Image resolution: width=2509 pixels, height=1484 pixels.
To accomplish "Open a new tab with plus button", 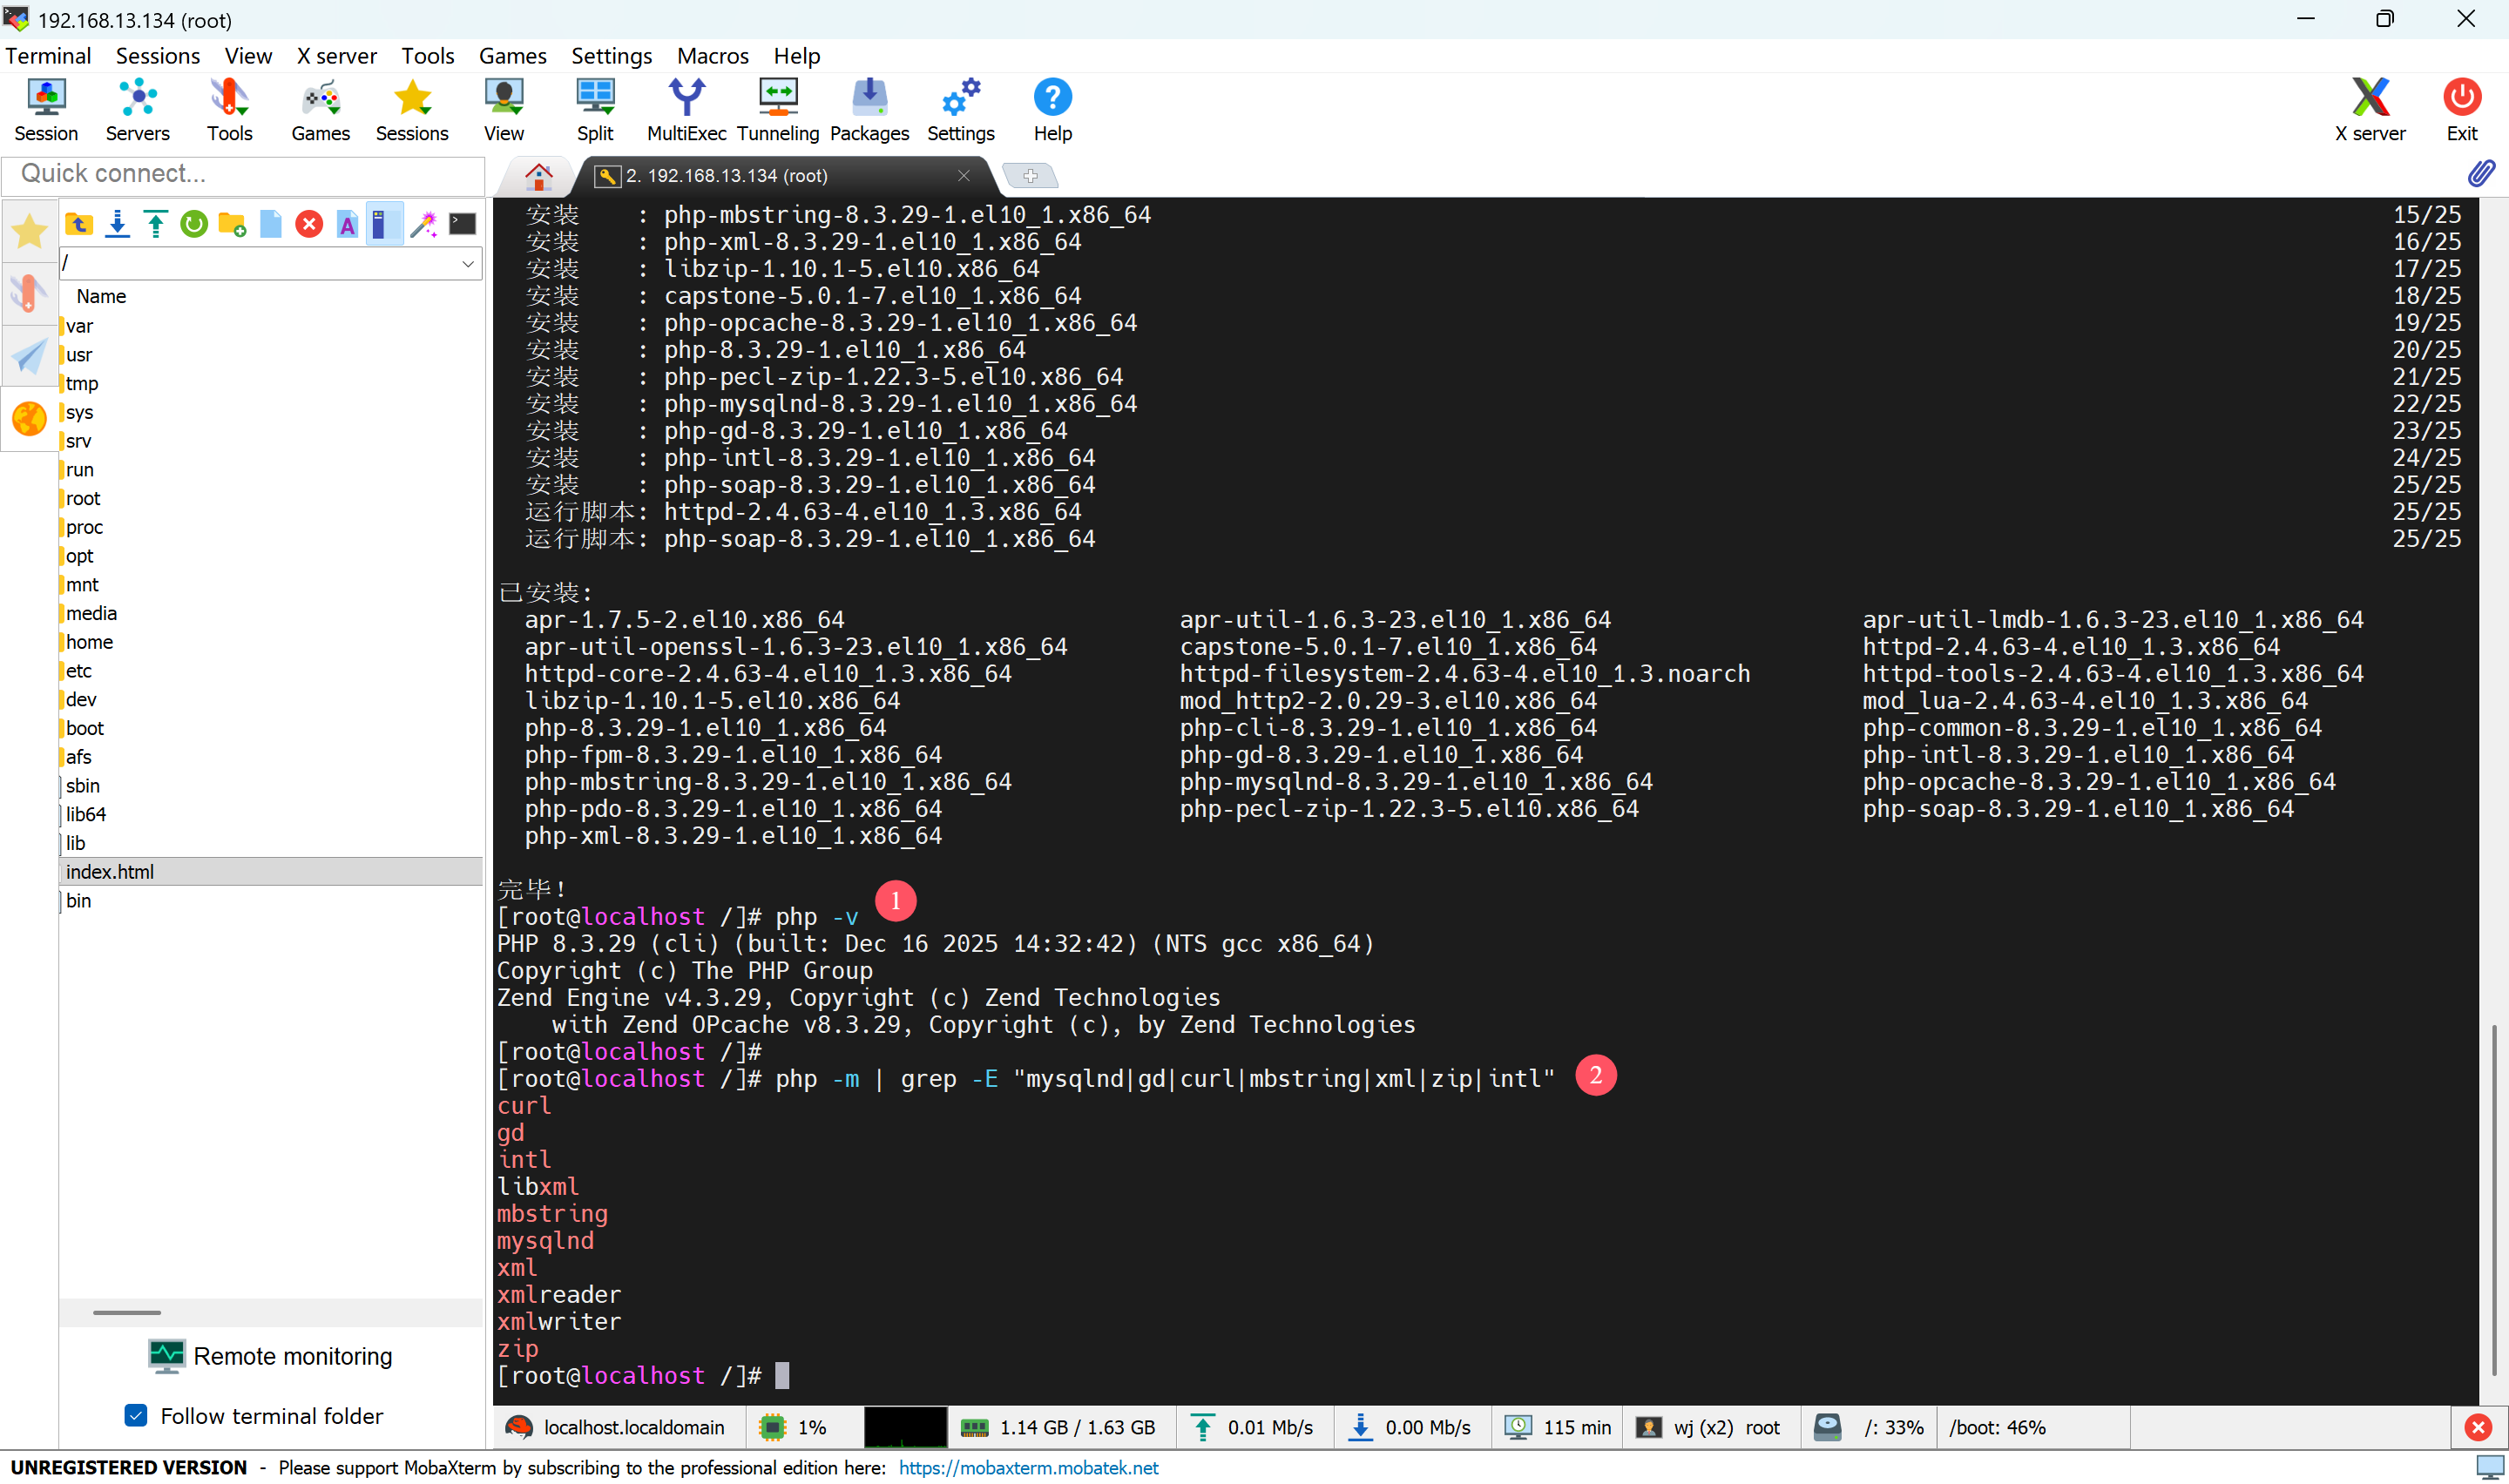I will click(x=1029, y=176).
